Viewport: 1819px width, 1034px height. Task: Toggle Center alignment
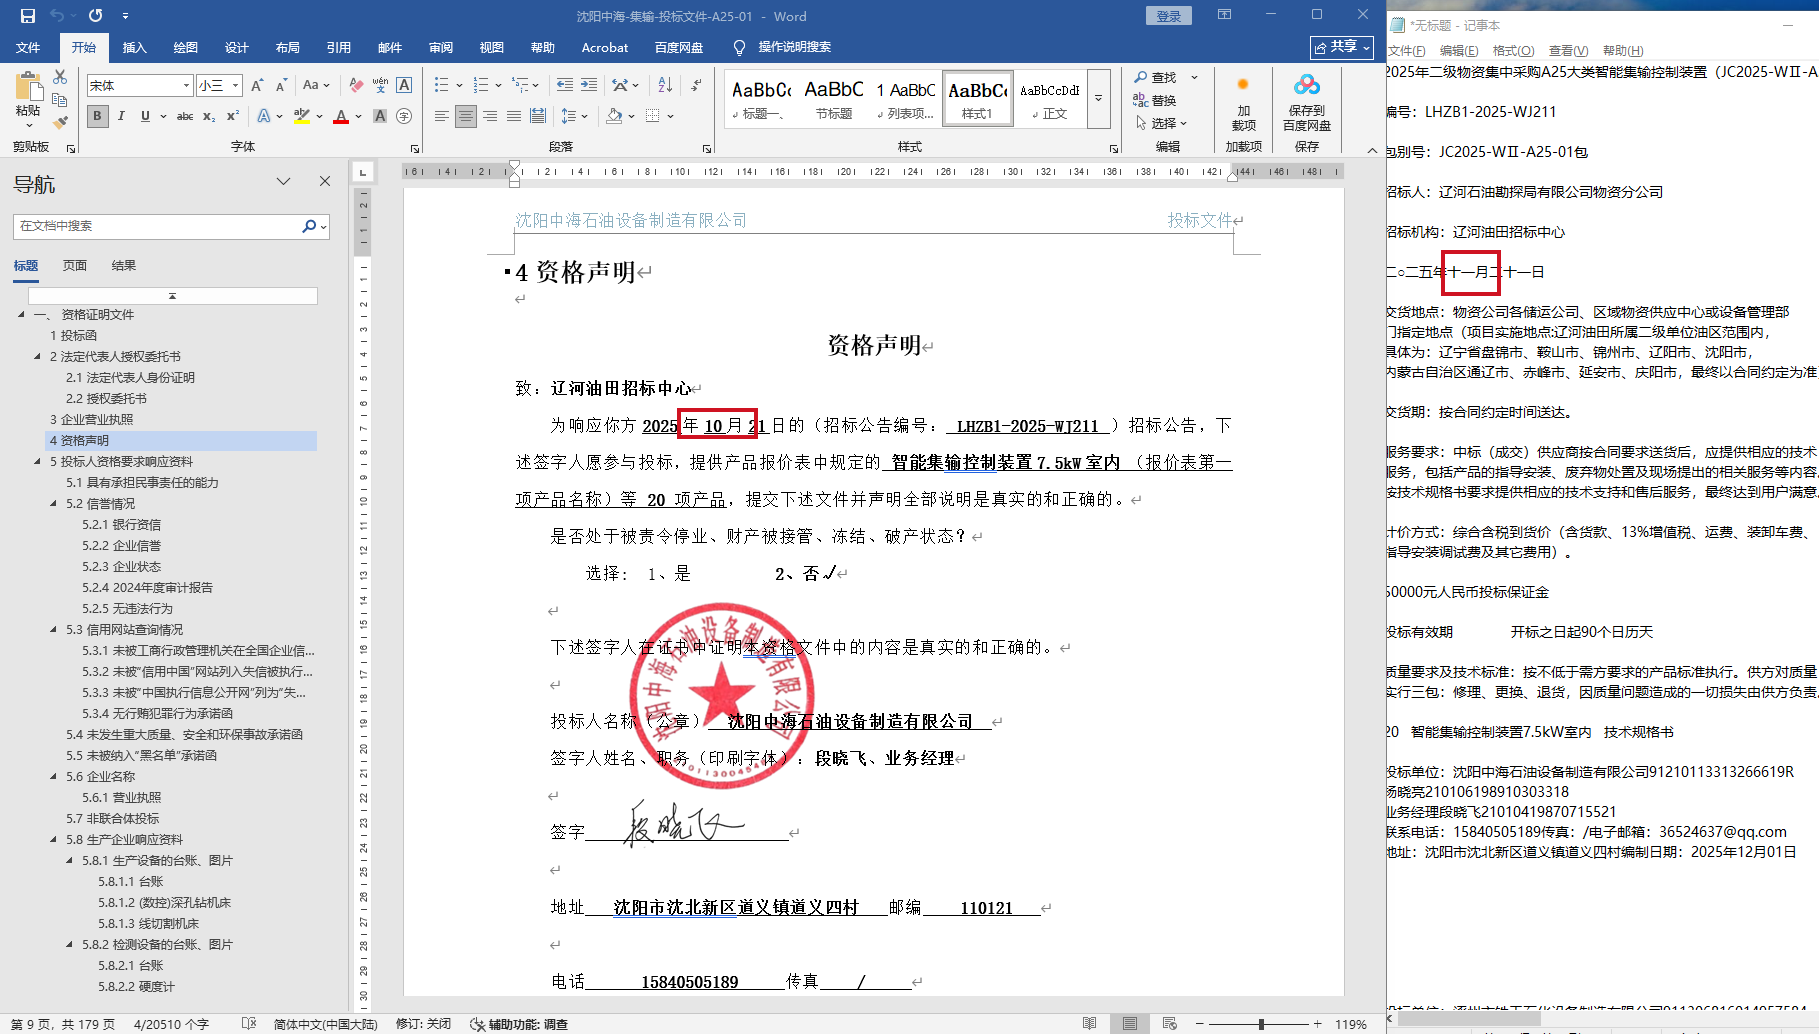466,116
